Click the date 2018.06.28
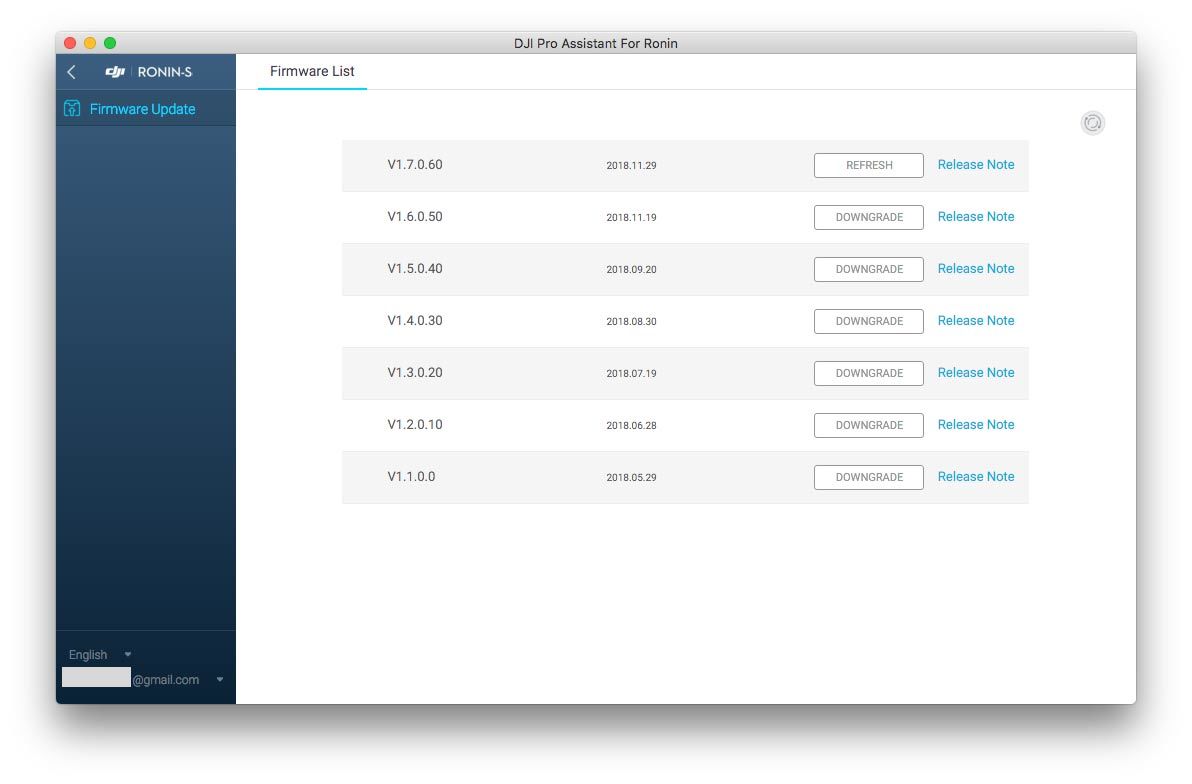 click(632, 426)
